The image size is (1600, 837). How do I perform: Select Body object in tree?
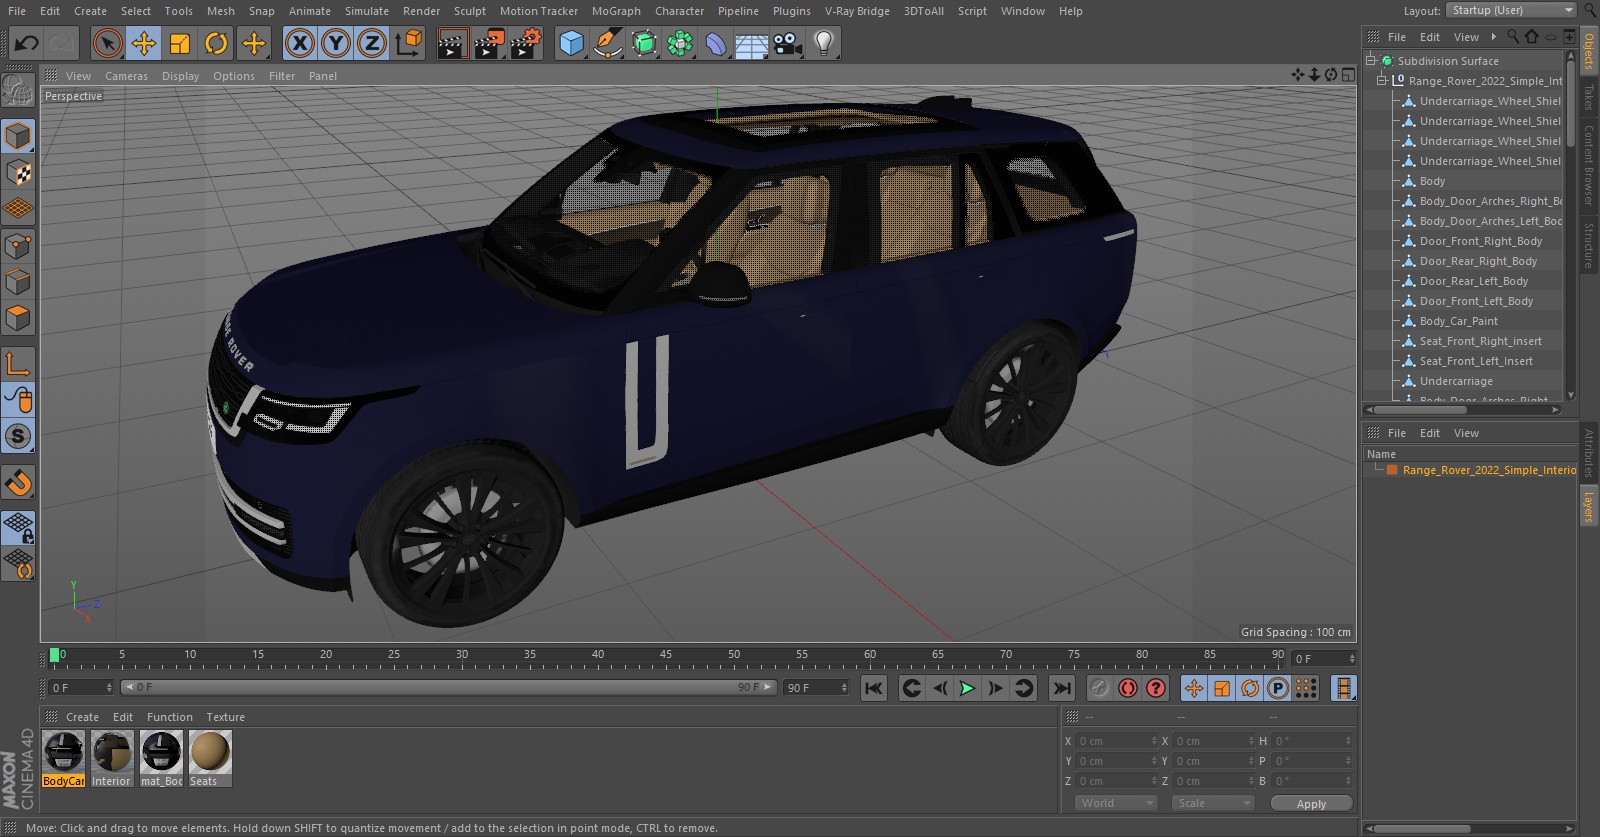(1432, 181)
